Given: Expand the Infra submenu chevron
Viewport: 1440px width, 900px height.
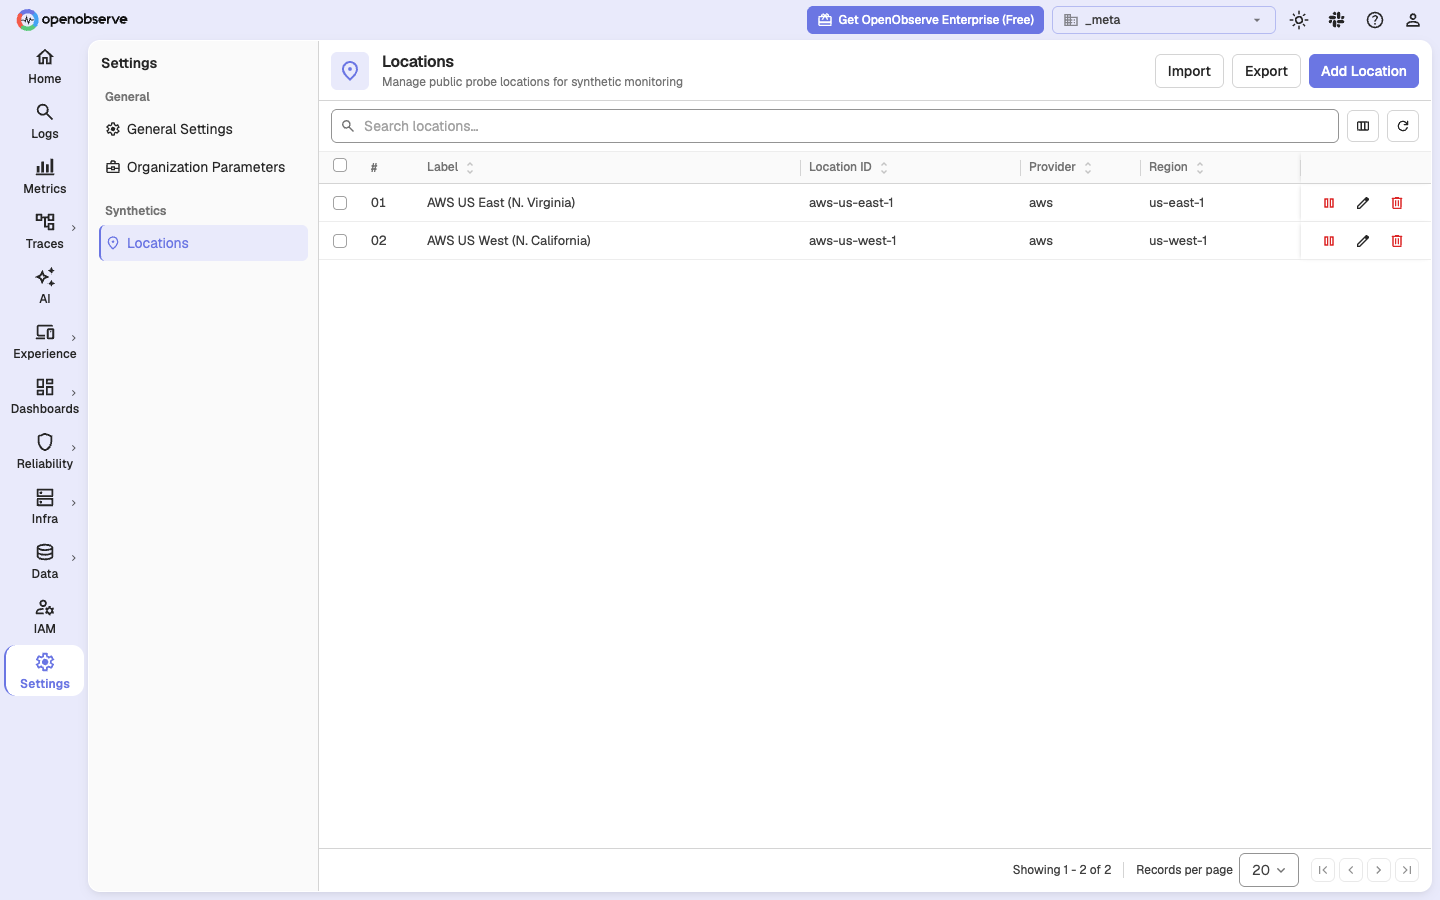Looking at the screenshot, I should click(x=74, y=503).
